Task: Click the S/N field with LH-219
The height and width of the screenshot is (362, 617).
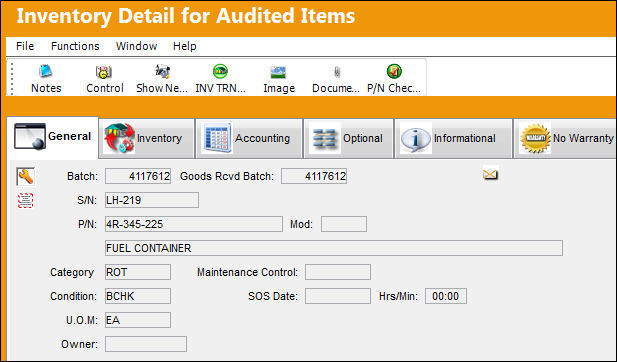Action: click(152, 200)
